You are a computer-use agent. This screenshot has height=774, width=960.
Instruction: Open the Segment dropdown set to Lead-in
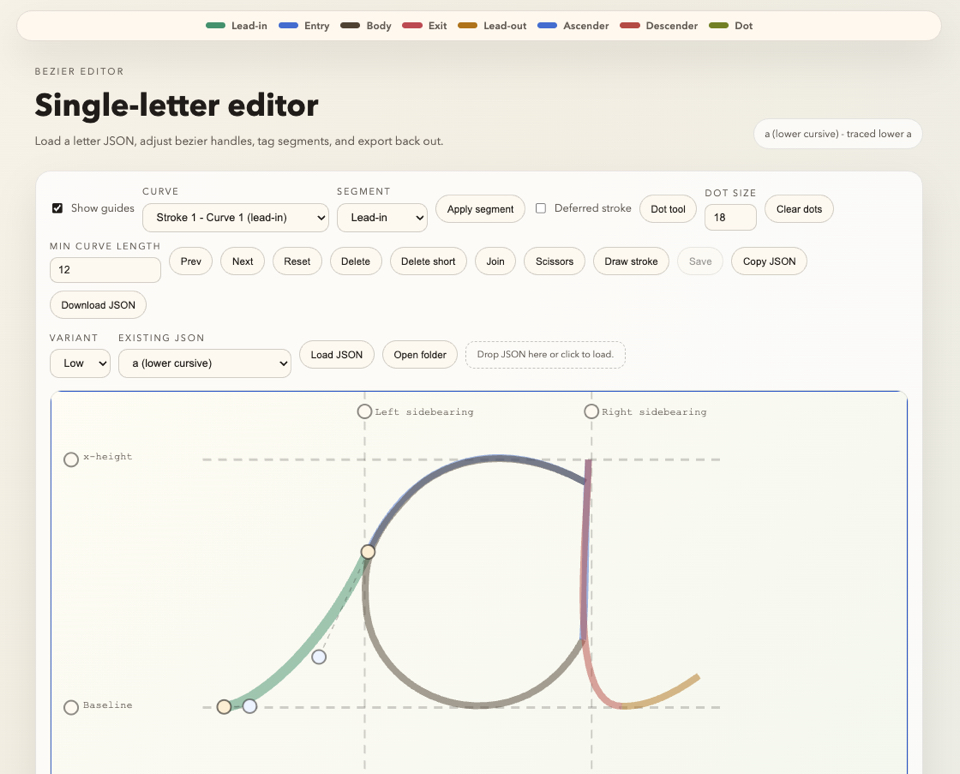point(382,217)
